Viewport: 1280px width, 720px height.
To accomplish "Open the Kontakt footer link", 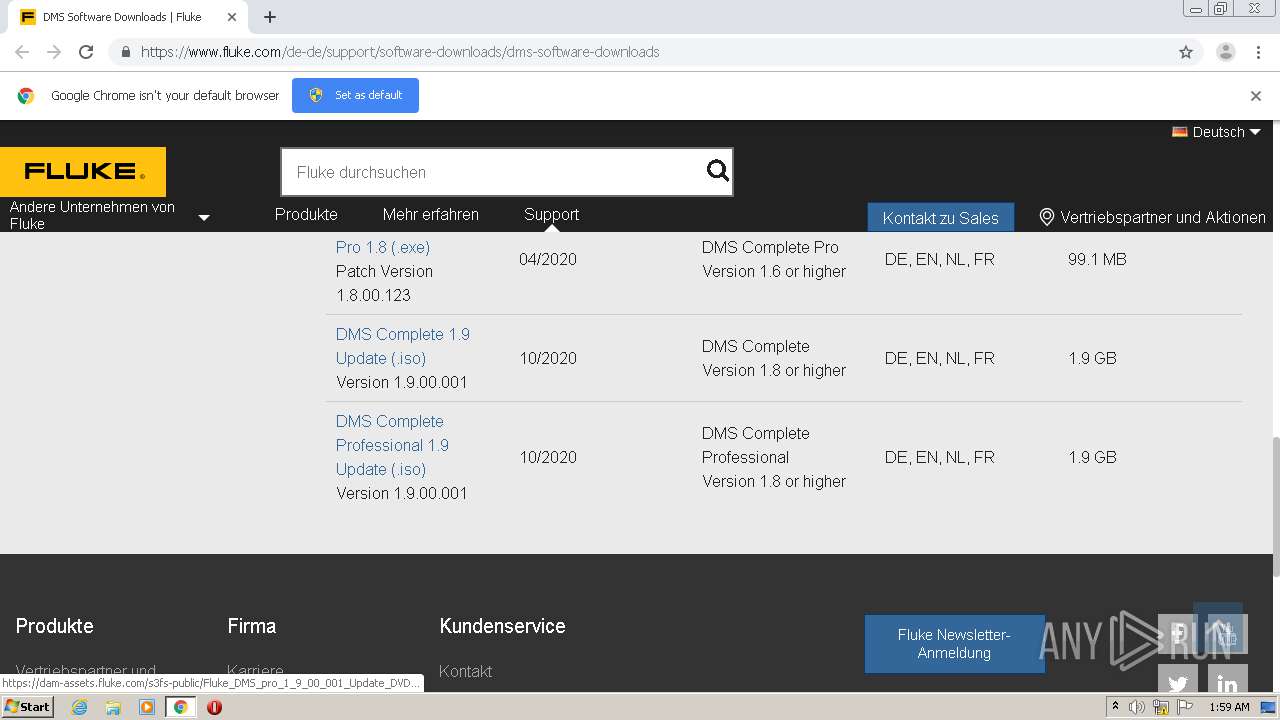I will [465, 671].
